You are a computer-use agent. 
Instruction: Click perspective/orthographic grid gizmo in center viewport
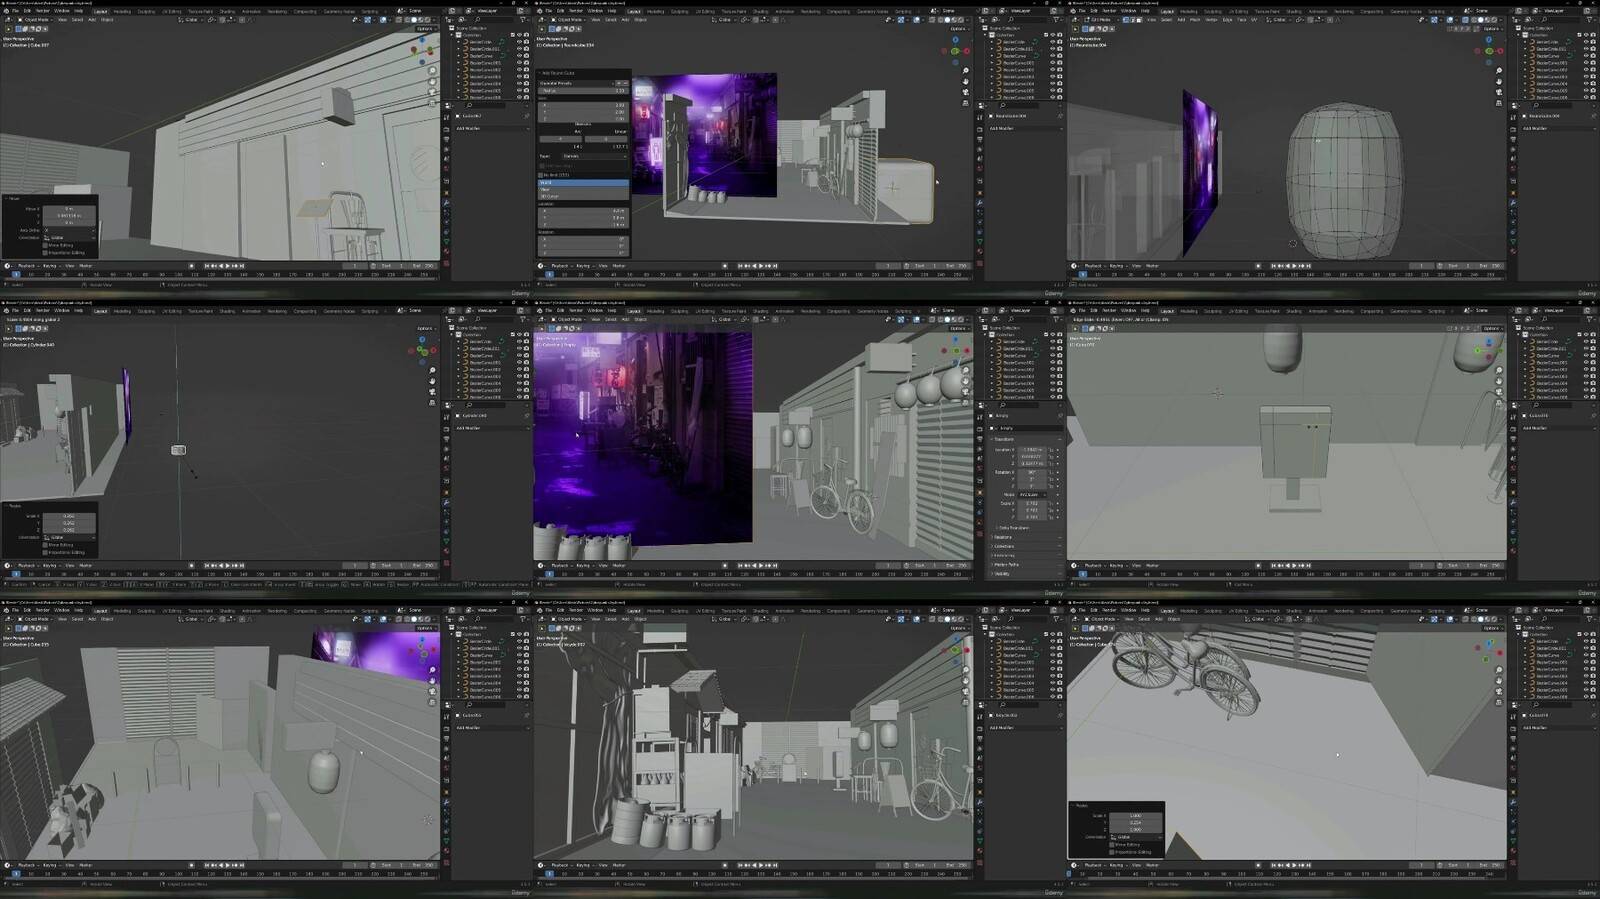[965, 401]
